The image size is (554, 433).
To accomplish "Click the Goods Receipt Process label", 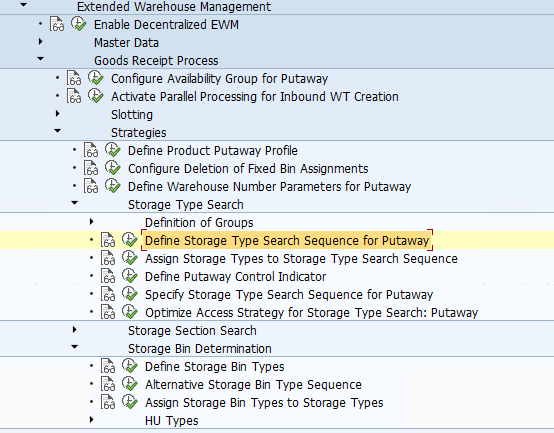I will click(156, 60).
